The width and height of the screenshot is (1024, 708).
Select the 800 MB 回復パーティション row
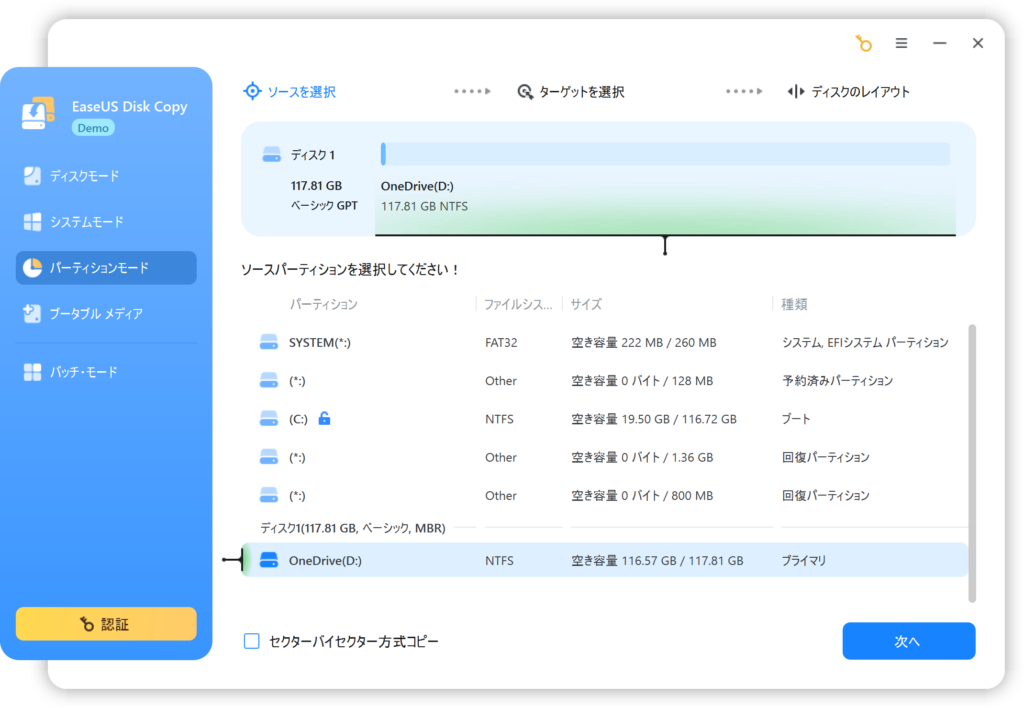605,496
